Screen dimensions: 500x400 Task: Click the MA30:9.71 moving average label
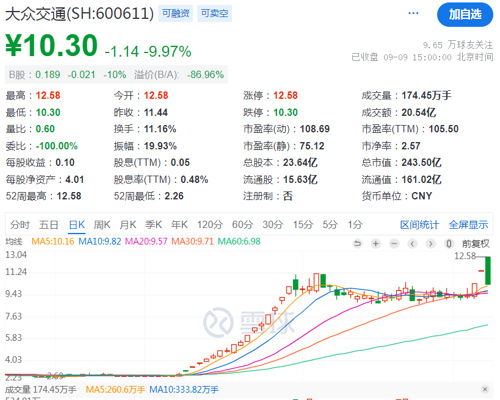[x=192, y=241]
